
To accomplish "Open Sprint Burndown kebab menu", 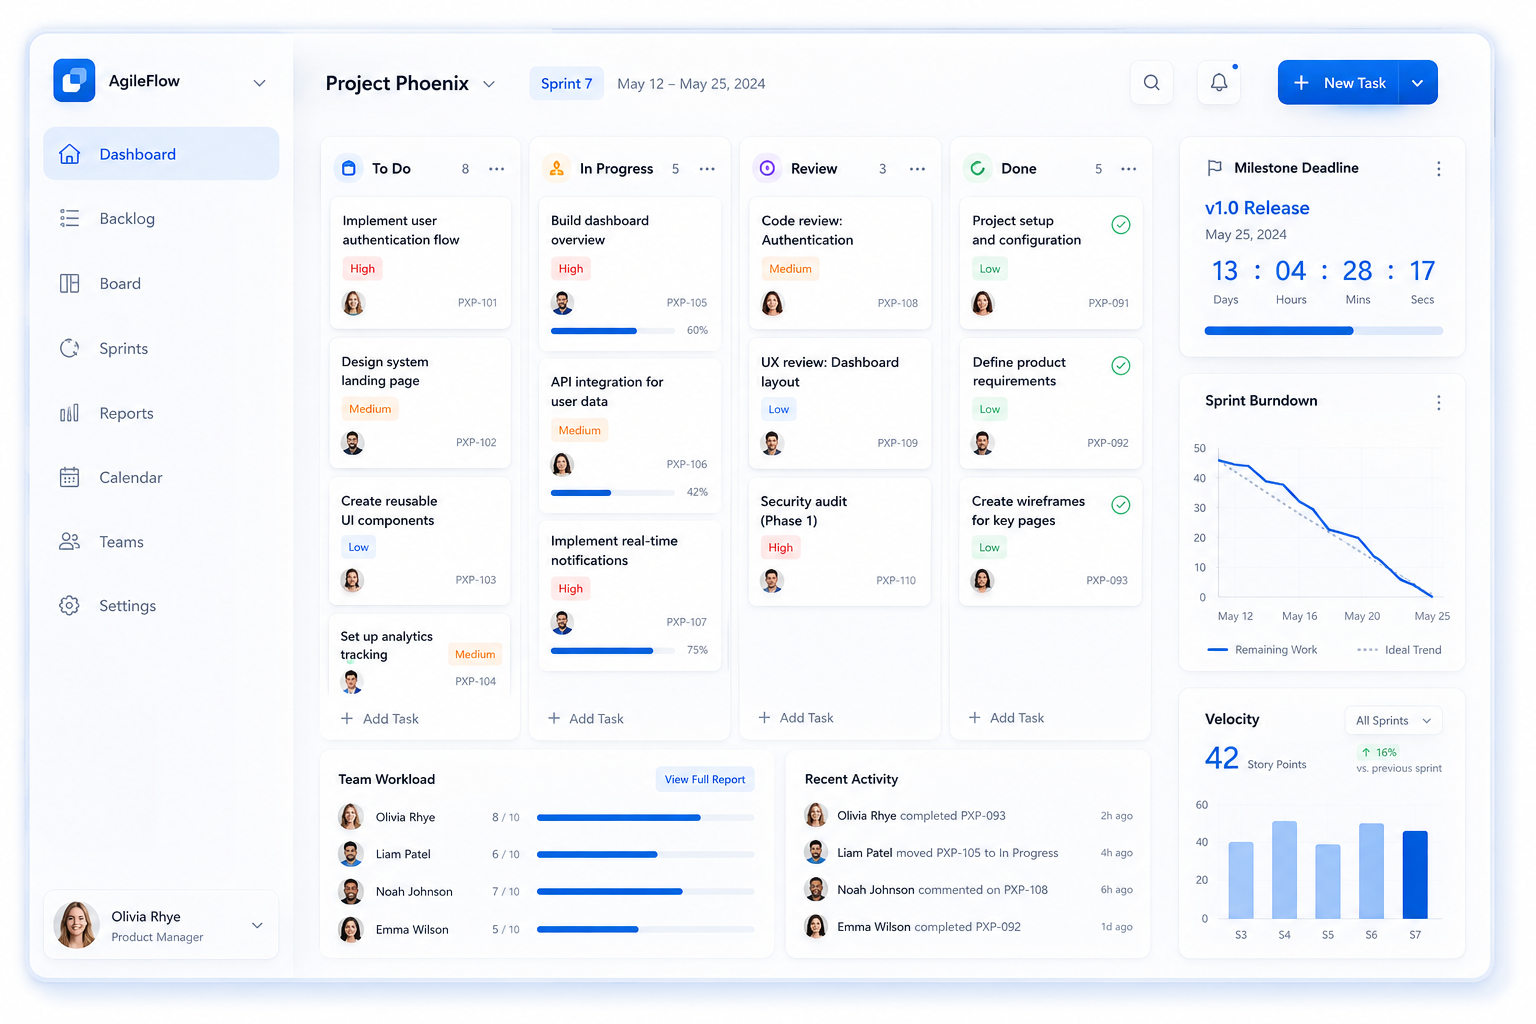I will click(1439, 402).
